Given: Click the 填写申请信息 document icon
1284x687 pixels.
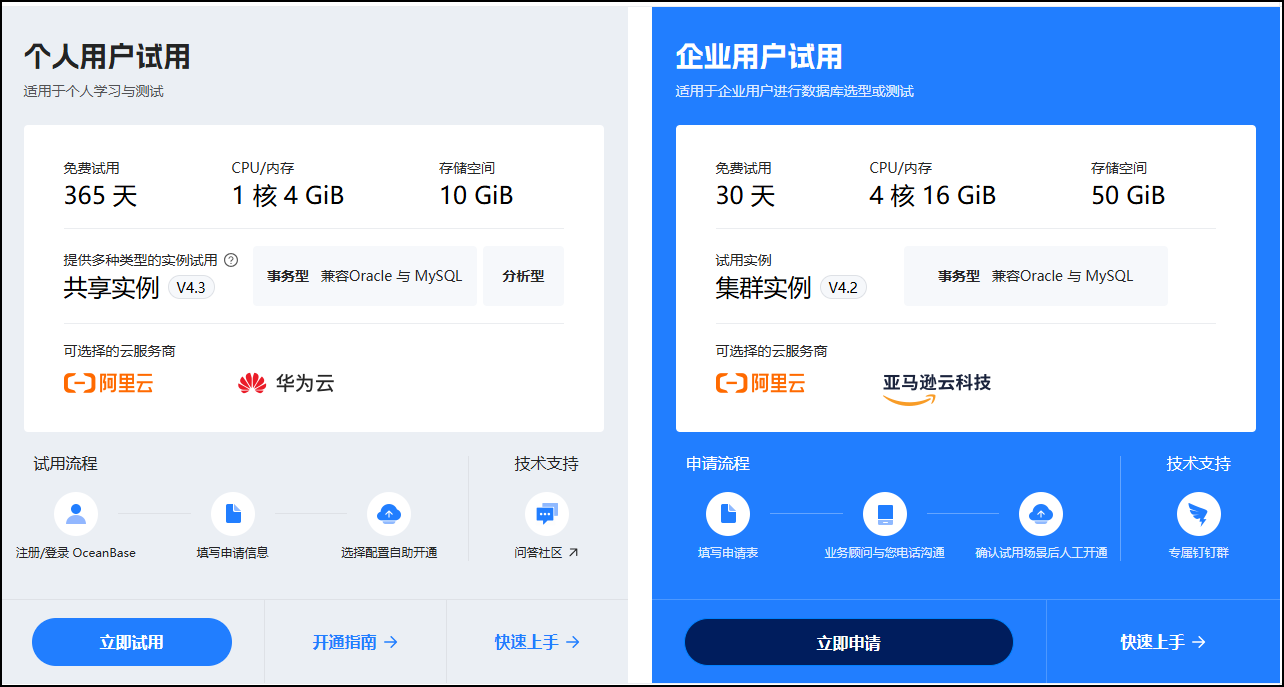Looking at the screenshot, I should (x=233, y=514).
